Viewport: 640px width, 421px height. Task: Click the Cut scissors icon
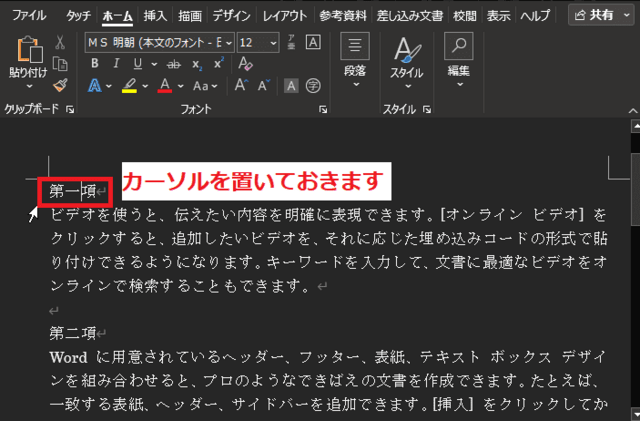(60, 42)
